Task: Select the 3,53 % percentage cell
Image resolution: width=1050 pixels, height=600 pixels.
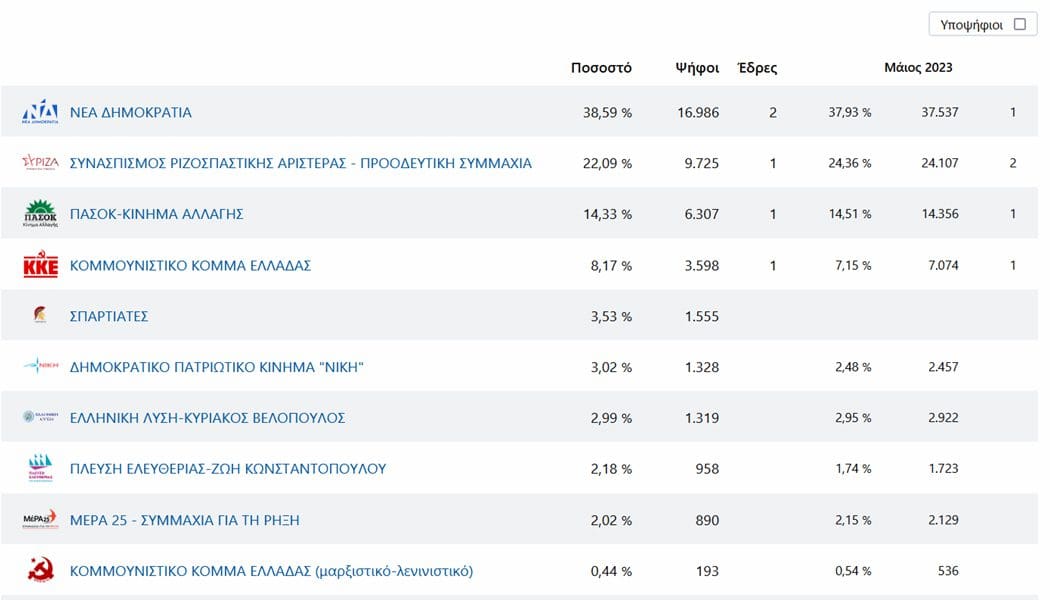Action: click(611, 317)
